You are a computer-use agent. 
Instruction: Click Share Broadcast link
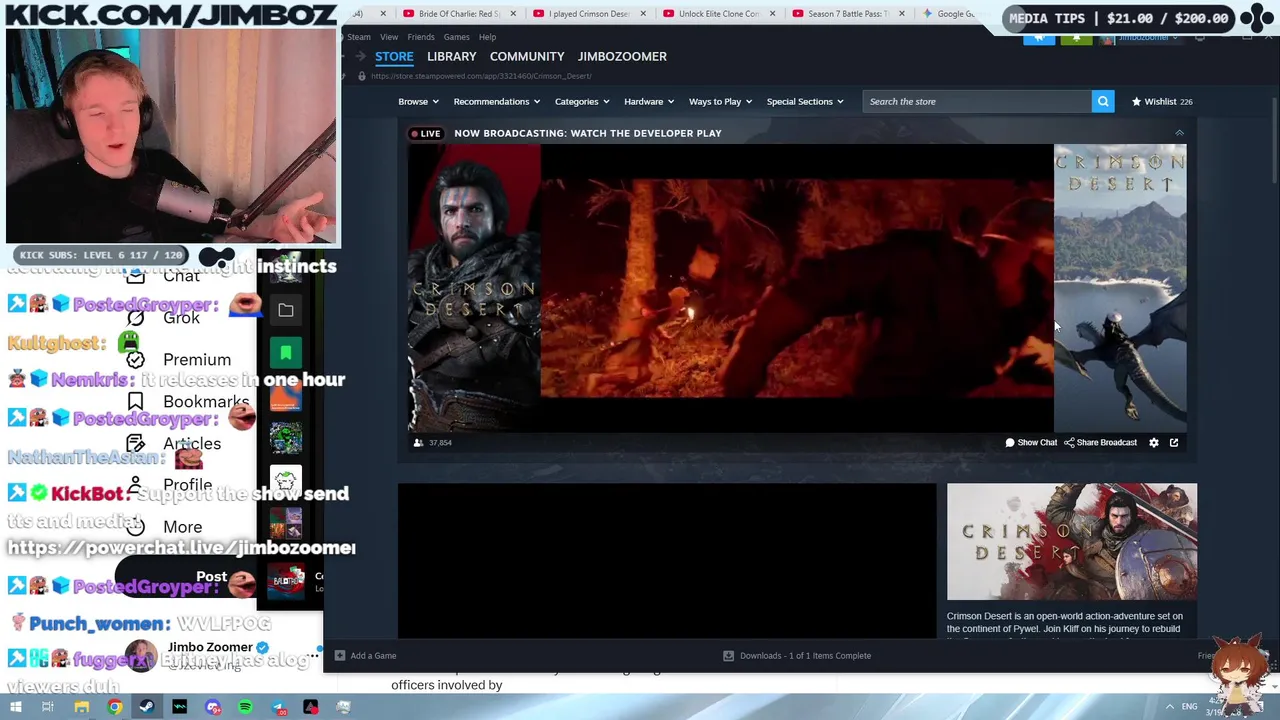click(1100, 442)
